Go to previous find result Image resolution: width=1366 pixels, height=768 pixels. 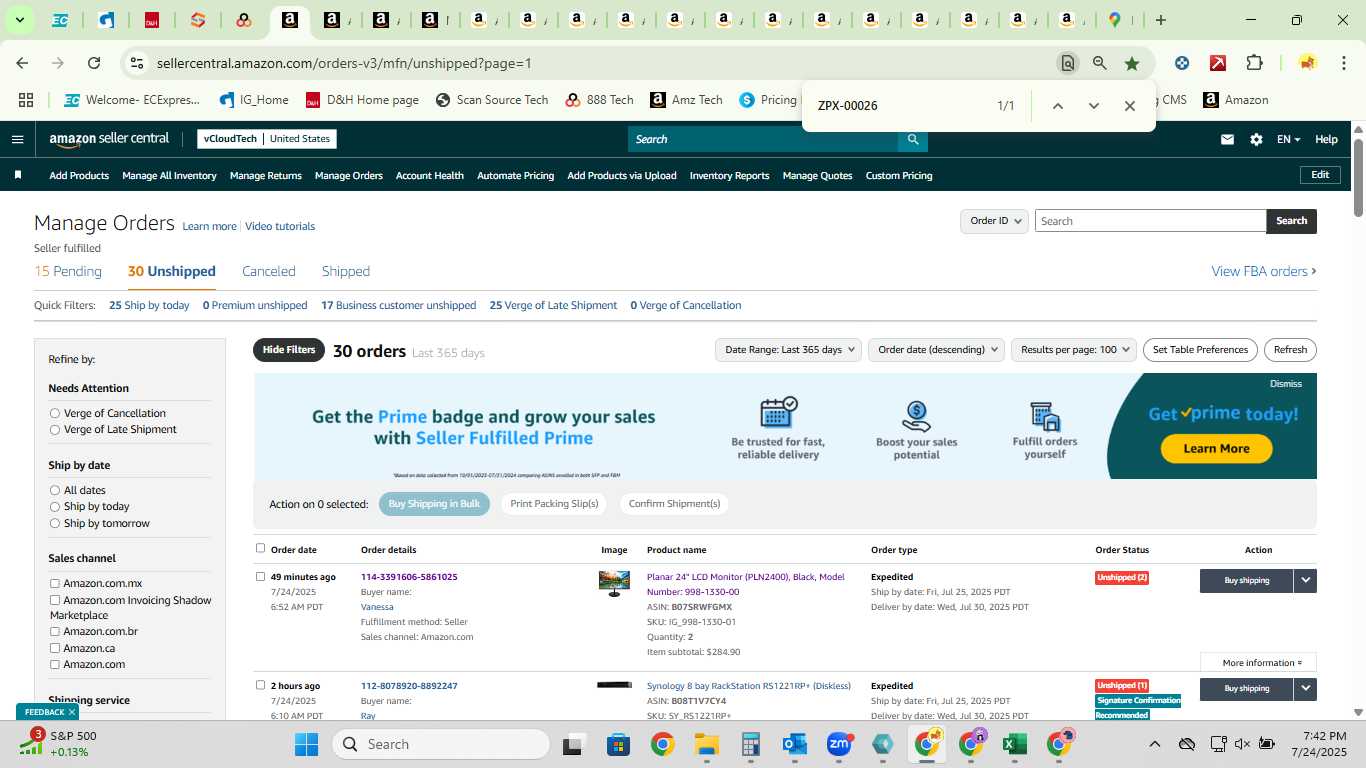(1057, 106)
